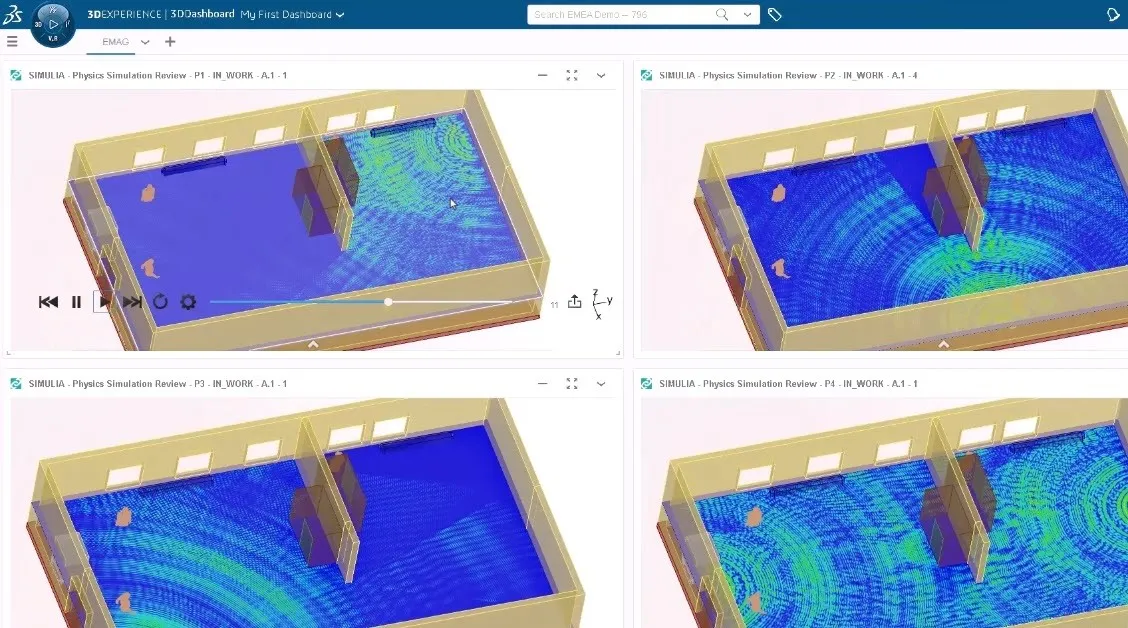Open the search options dropdown arrow
This screenshot has width=1128, height=628.
[747, 15]
